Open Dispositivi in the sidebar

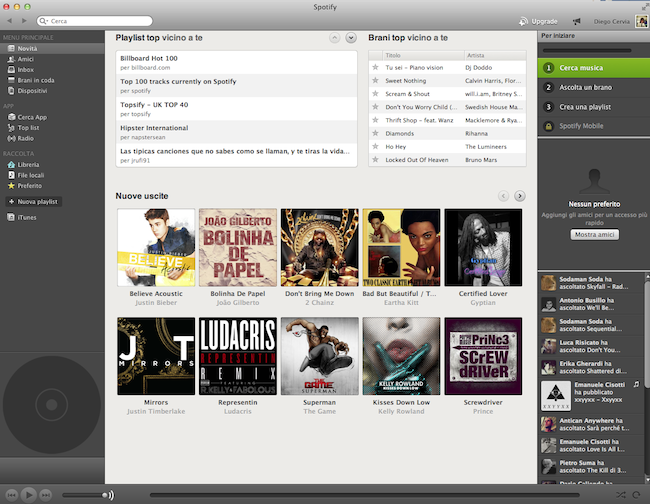point(32,91)
